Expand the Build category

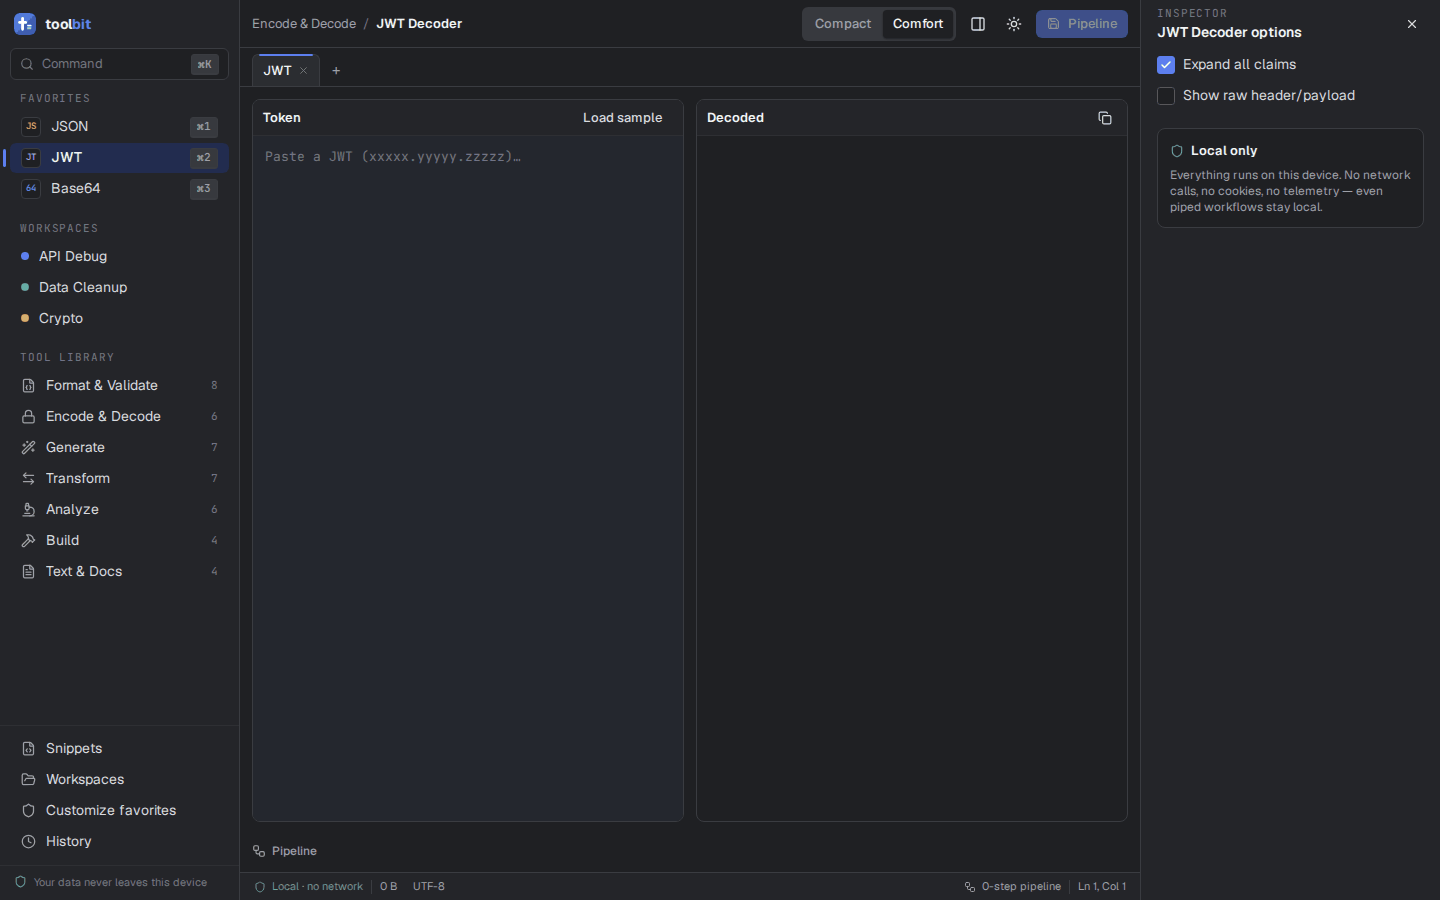coord(119,541)
